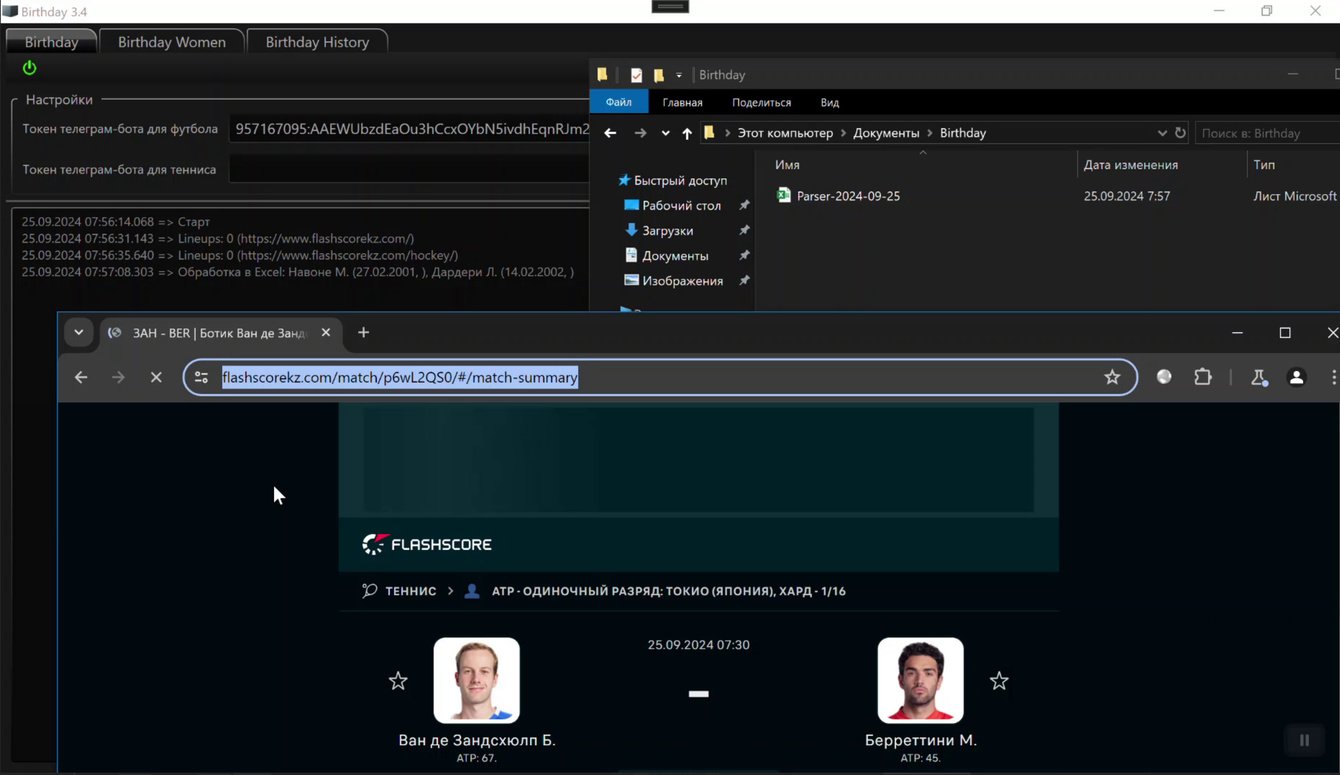Viewport: 1340px width, 775px height.
Task: Click the Birthday breadcrumb in Explorer address bar
Action: coord(963,133)
